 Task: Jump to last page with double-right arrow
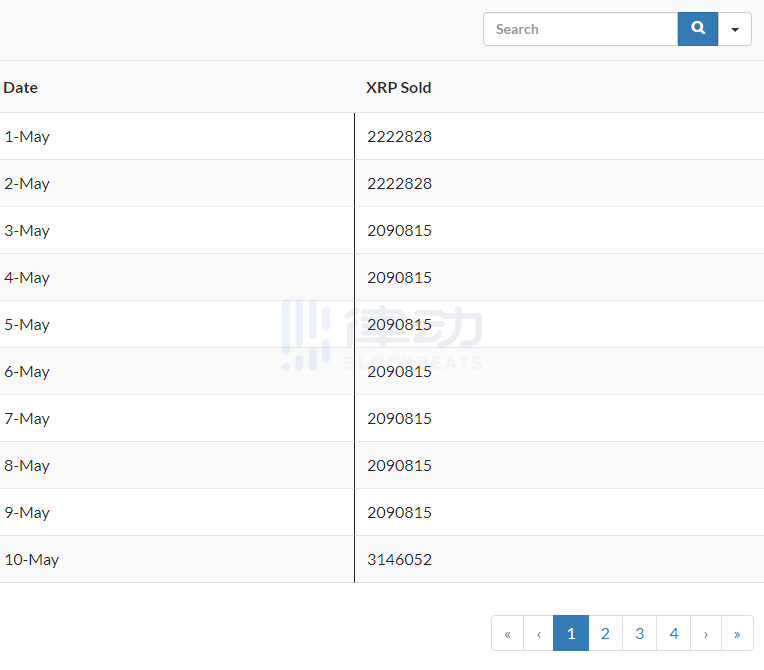point(737,633)
